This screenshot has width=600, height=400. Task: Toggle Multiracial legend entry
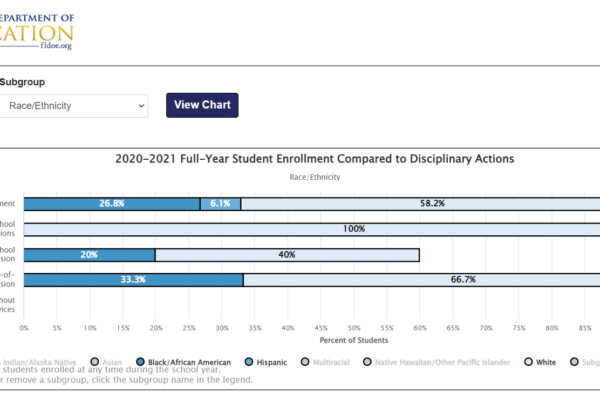pyautogui.click(x=325, y=362)
